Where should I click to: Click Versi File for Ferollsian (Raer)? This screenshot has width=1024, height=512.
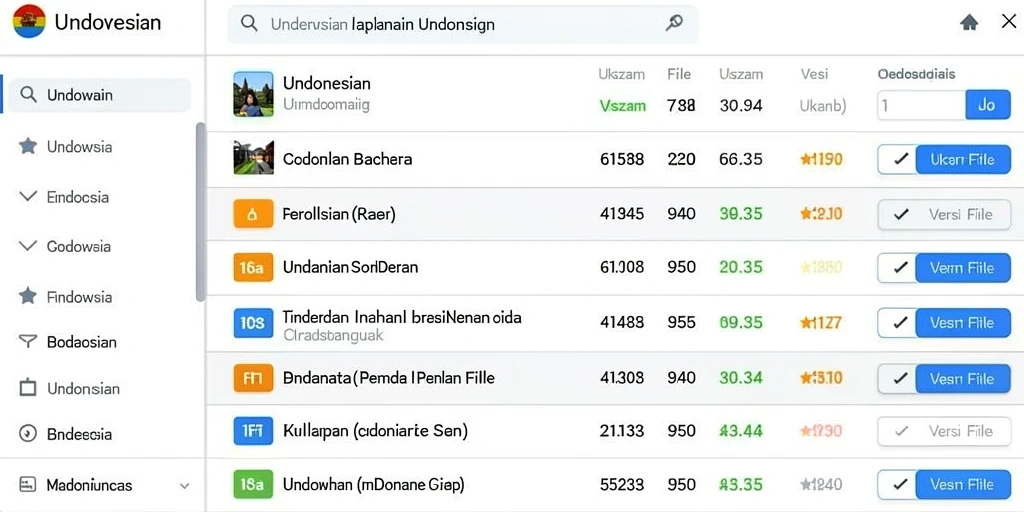961,214
